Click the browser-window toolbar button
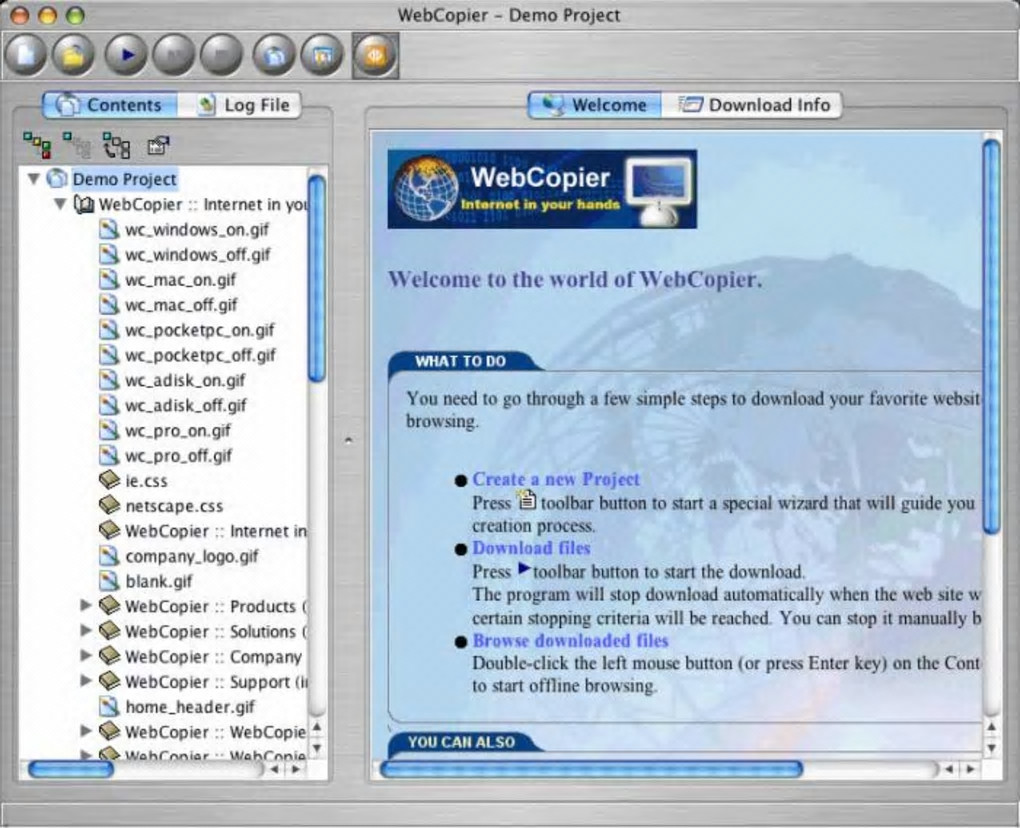 (322, 56)
